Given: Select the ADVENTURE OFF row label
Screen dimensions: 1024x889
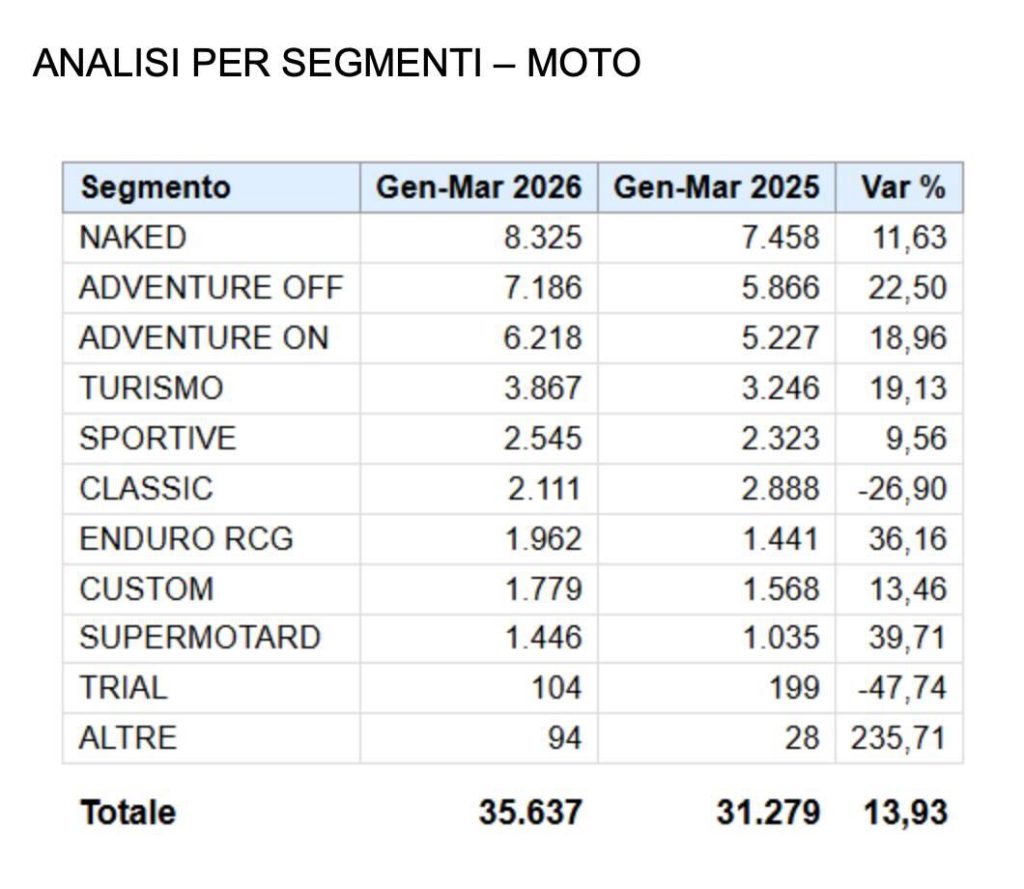Looking at the screenshot, I should (x=210, y=288).
